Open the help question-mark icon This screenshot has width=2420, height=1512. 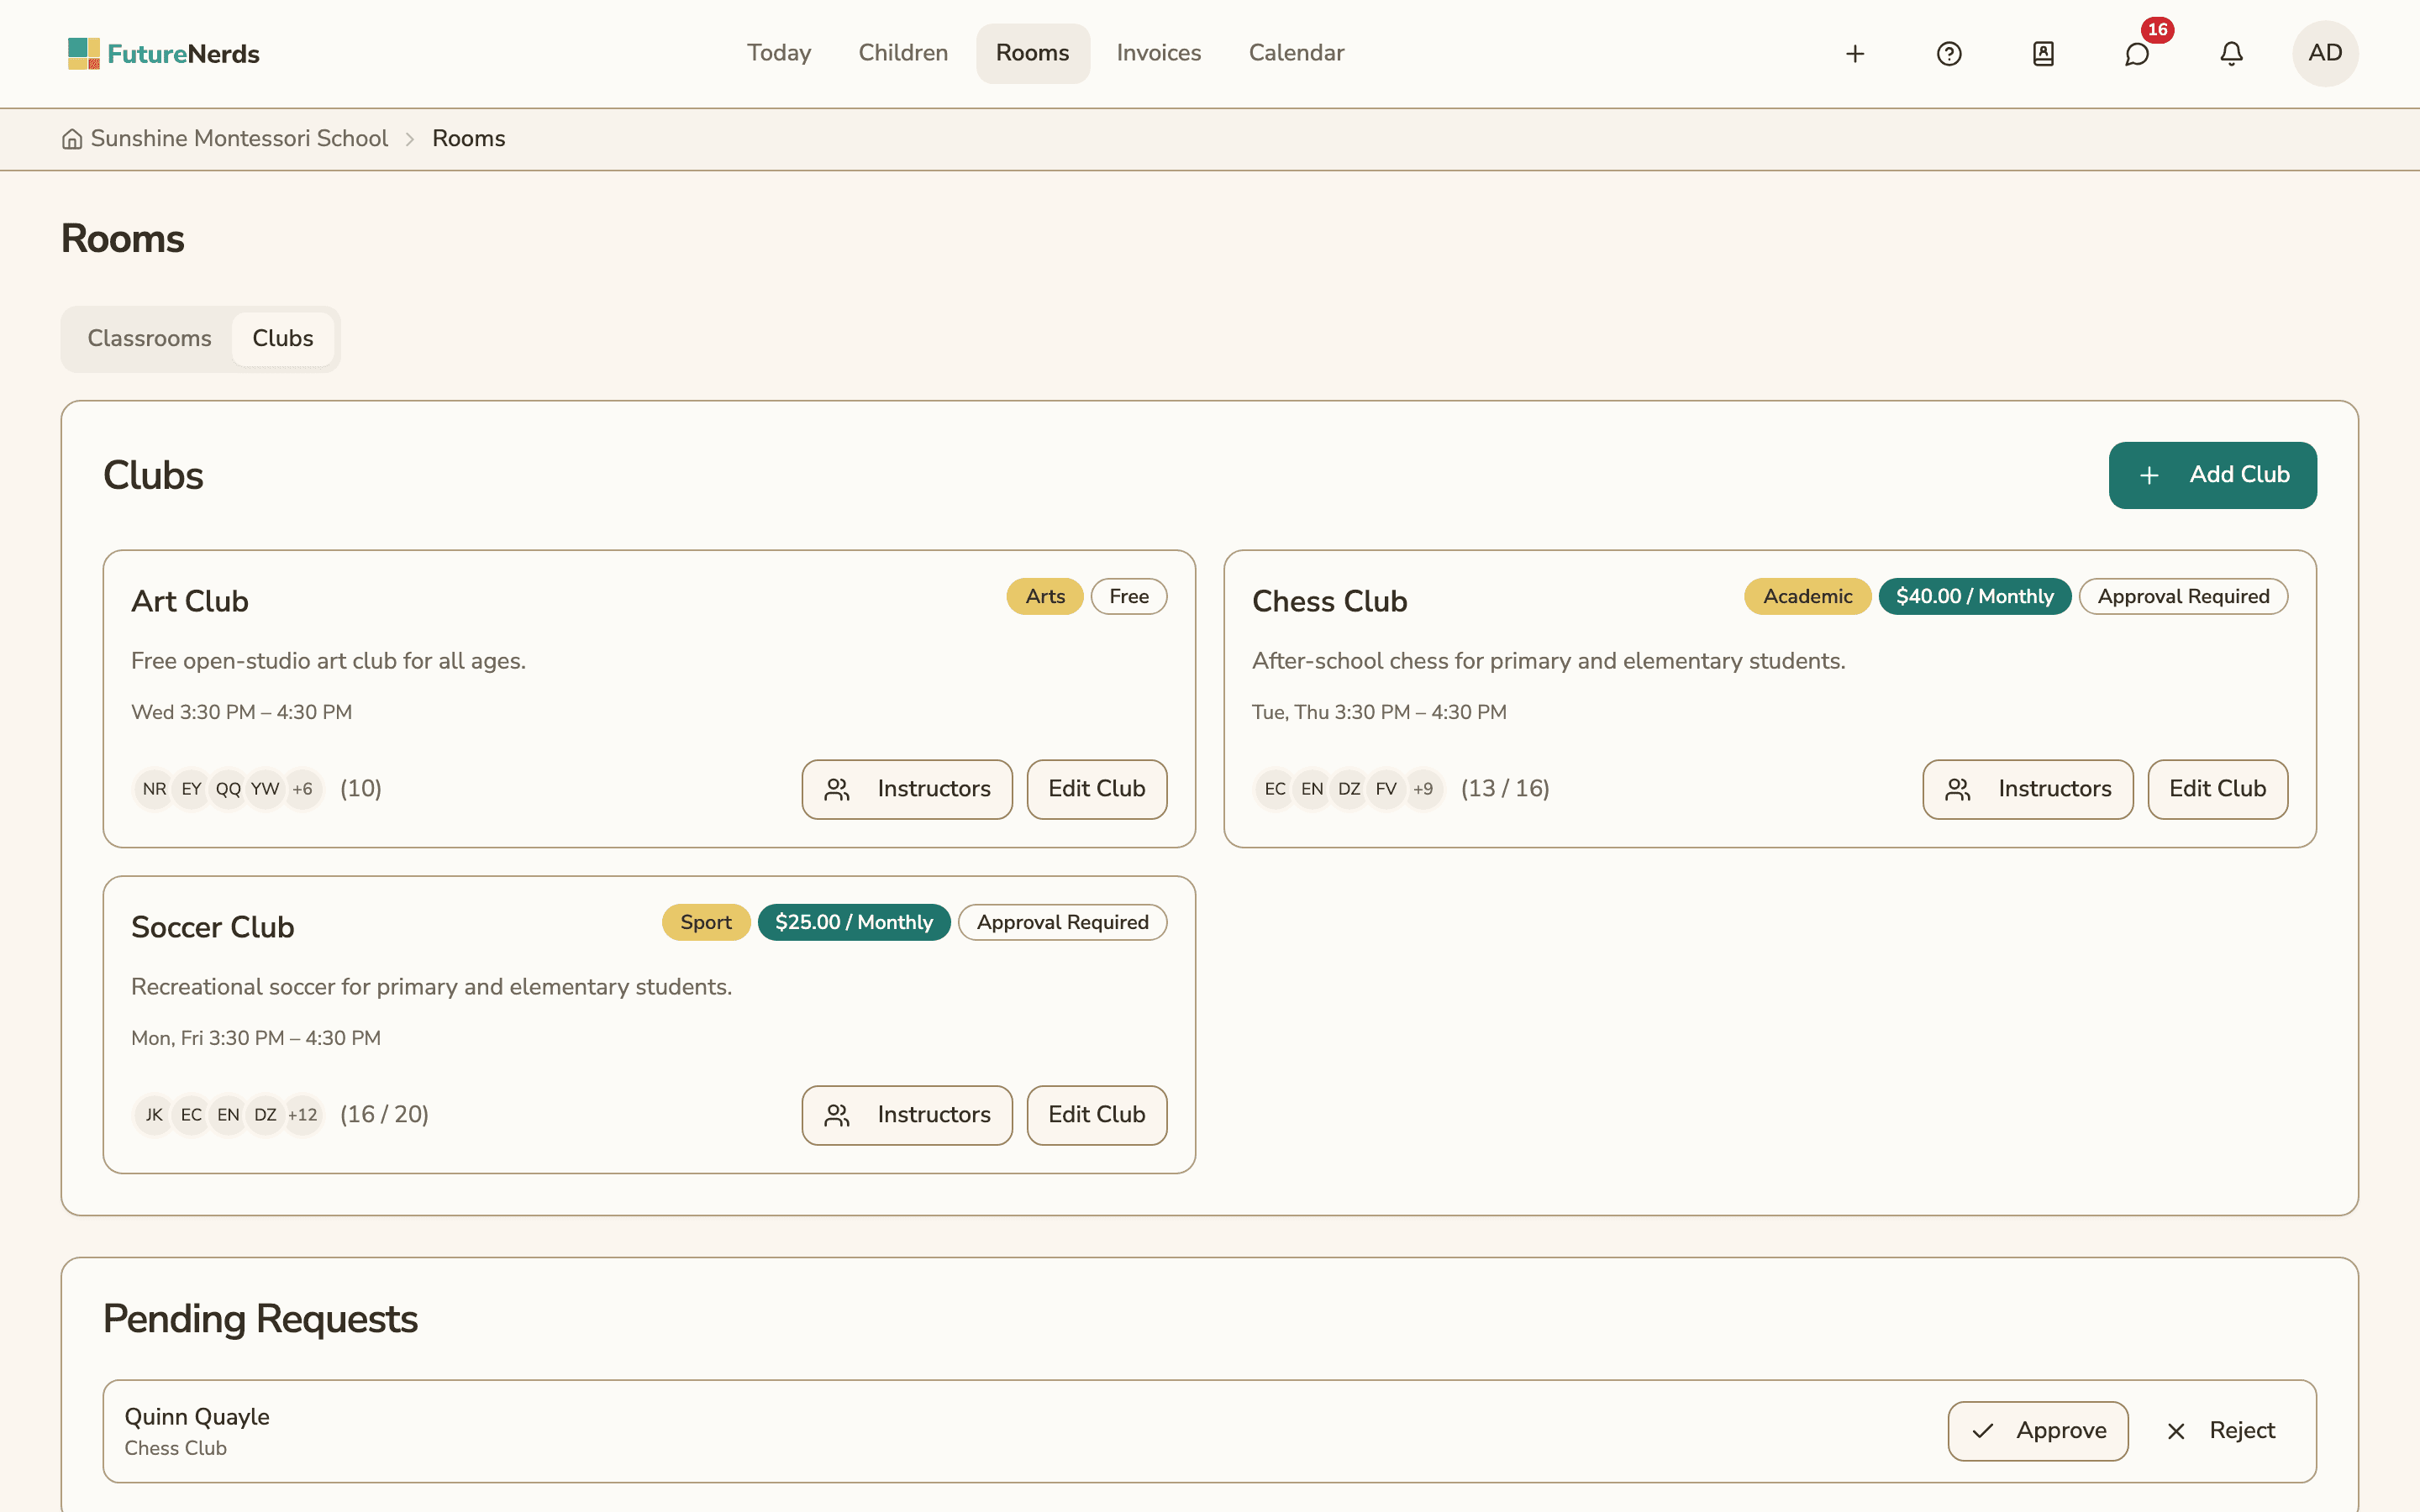pyautogui.click(x=1949, y=54)
